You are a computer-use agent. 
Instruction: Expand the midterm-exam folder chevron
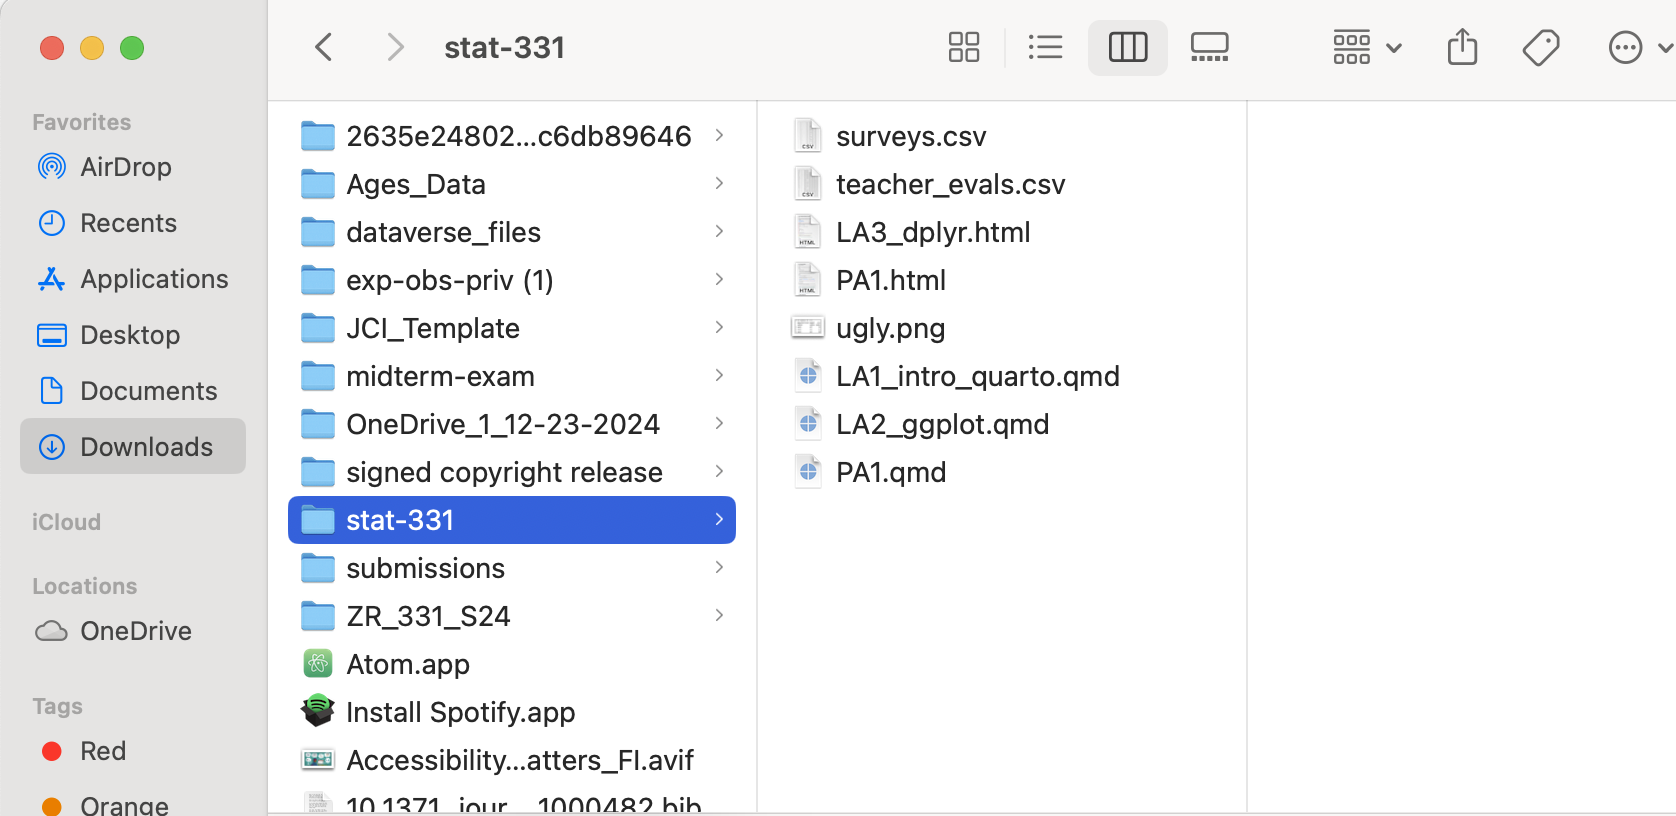[x=719, y=376]
